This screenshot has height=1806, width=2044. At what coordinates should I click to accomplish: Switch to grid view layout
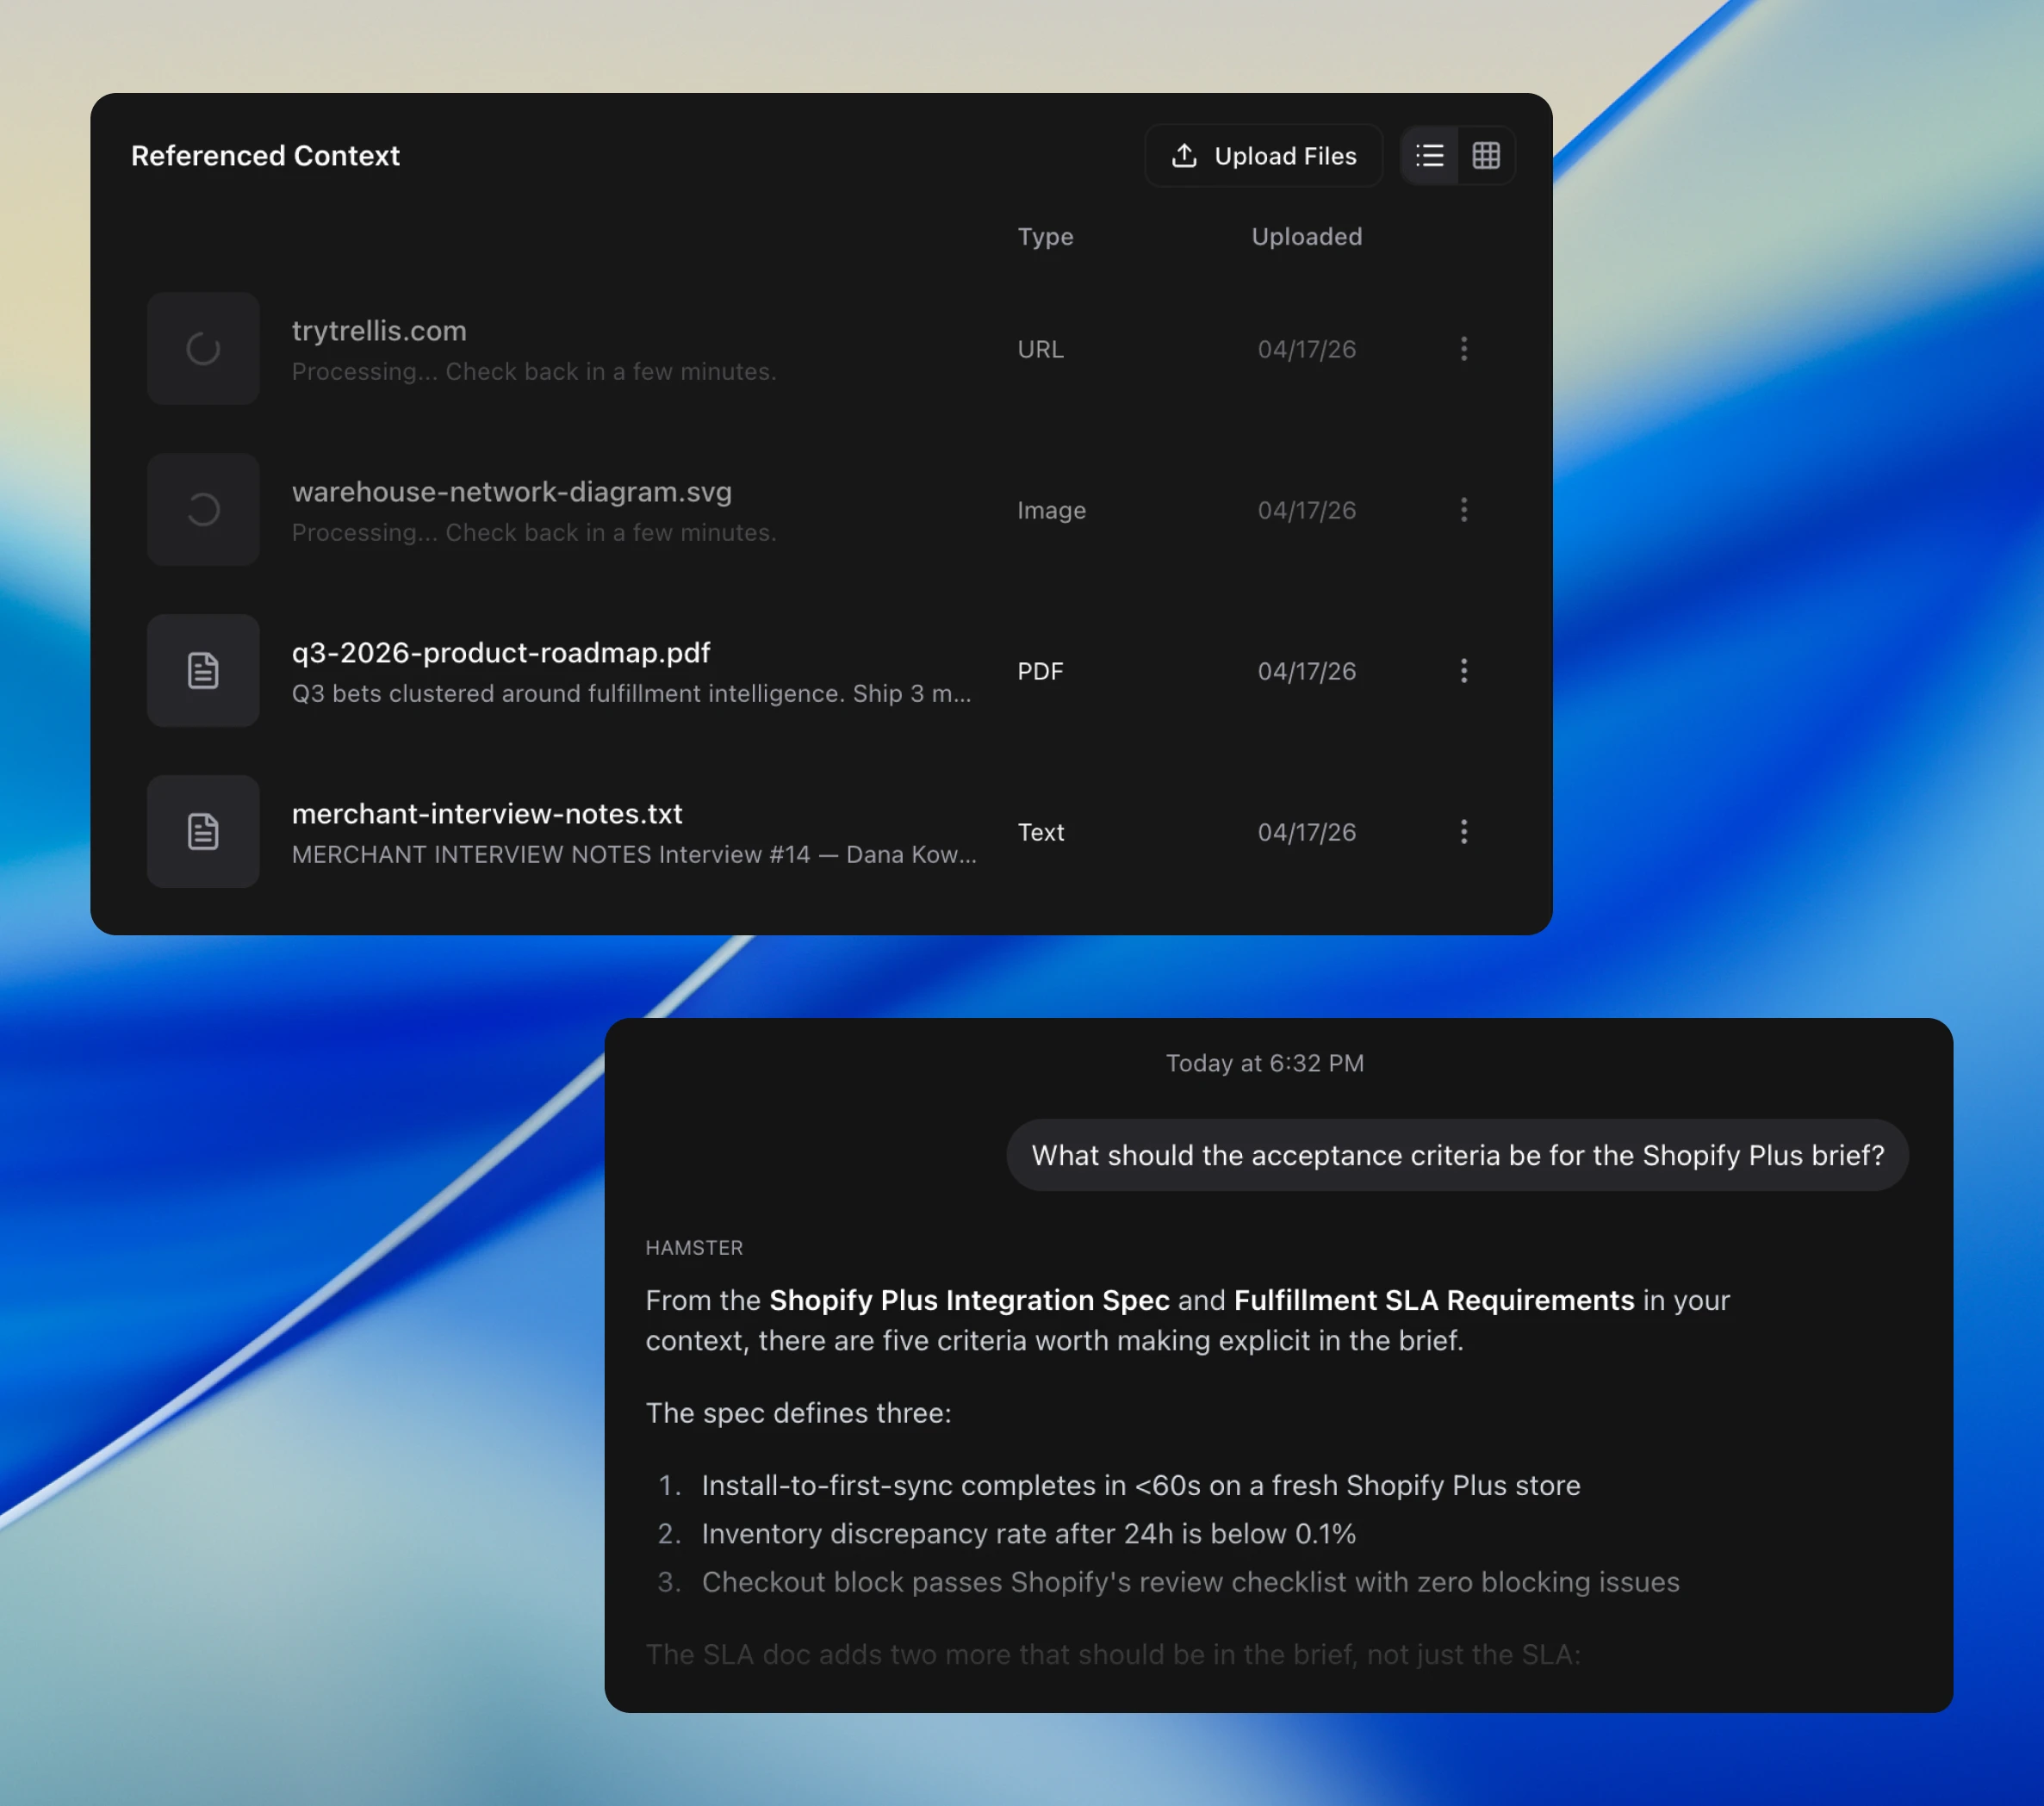pyautogui.click(x=1485, y=156)
